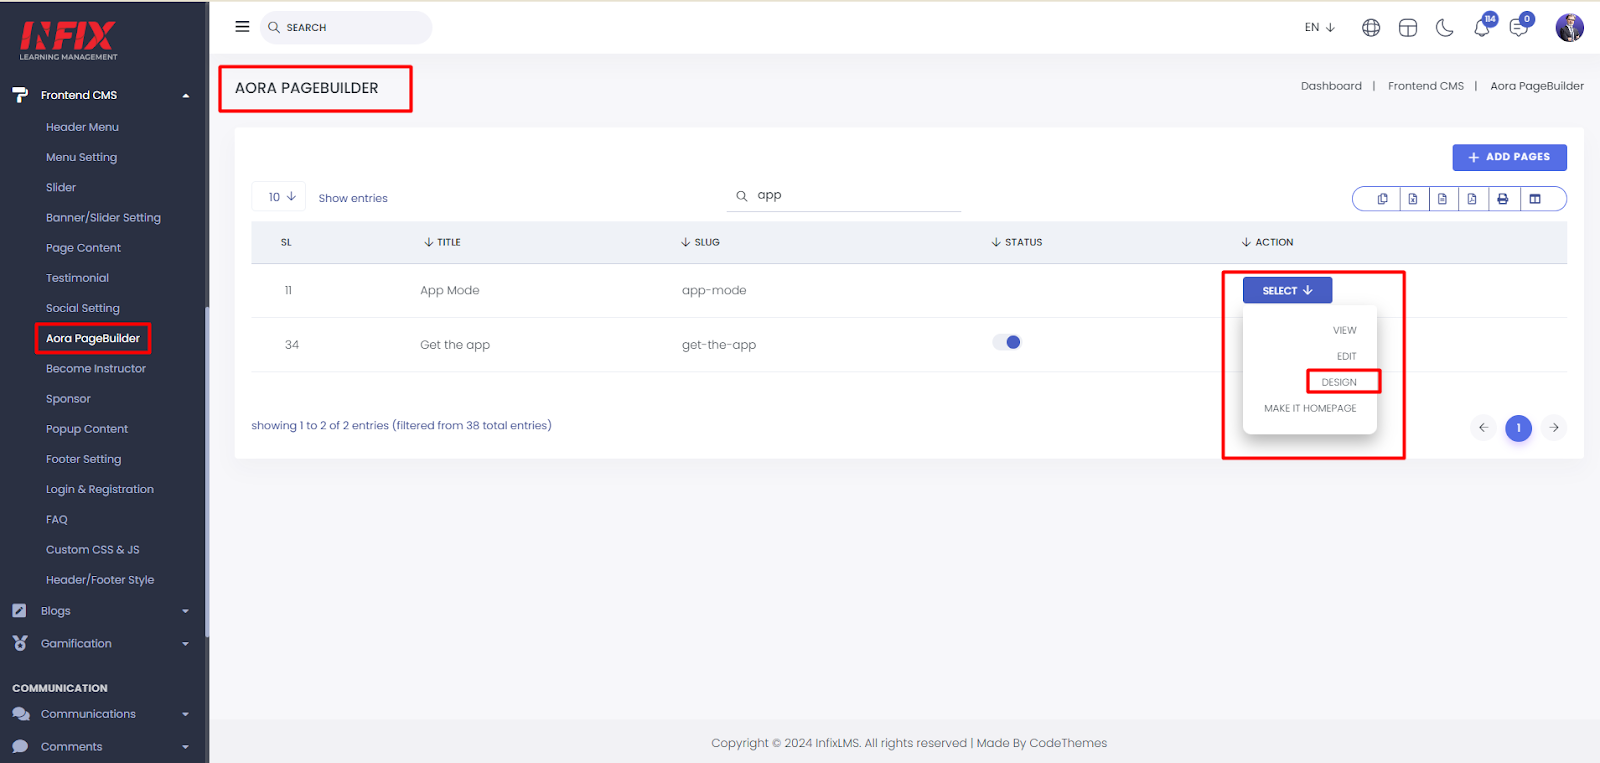1600x763 pixels.
Task: Sort table by SLUG column
Action: coord(700,242)
